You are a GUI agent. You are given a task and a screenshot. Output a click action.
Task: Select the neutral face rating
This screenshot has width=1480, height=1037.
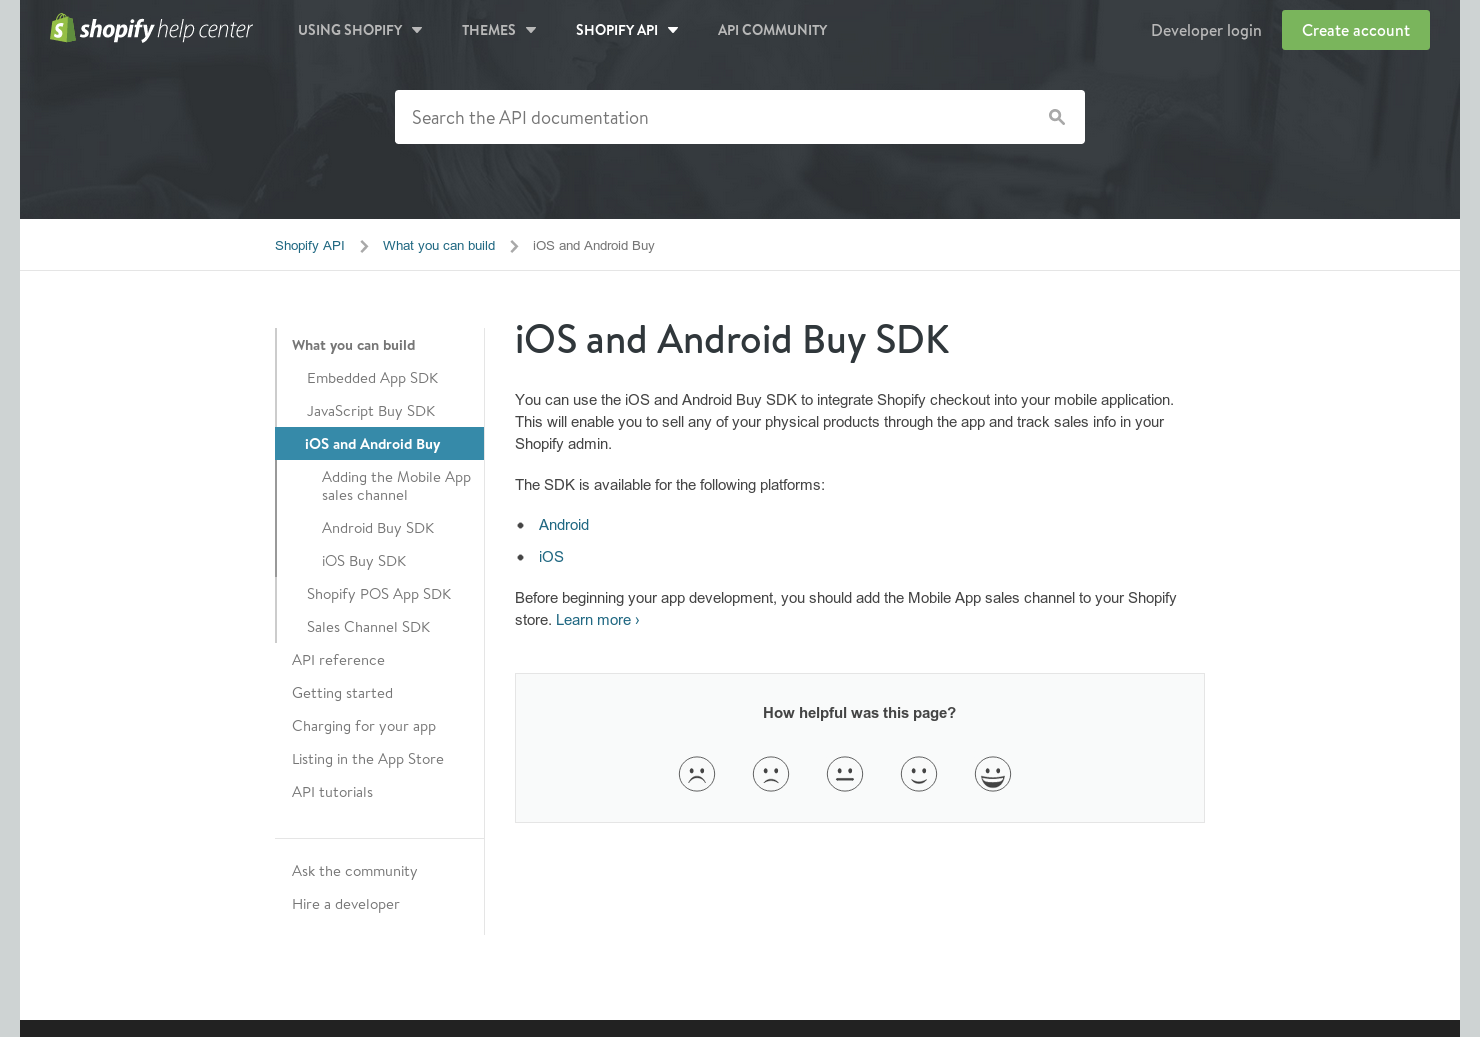845,773
